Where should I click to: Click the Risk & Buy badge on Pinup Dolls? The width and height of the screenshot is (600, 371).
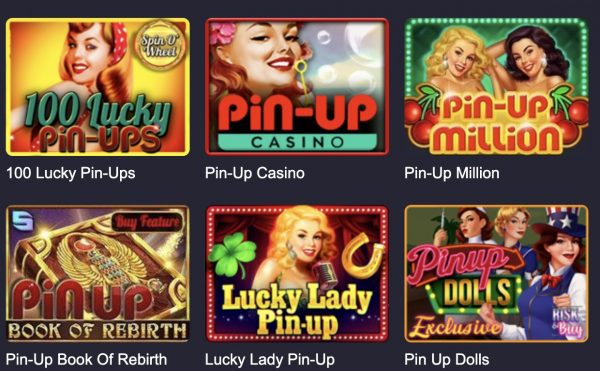(567, 322)
